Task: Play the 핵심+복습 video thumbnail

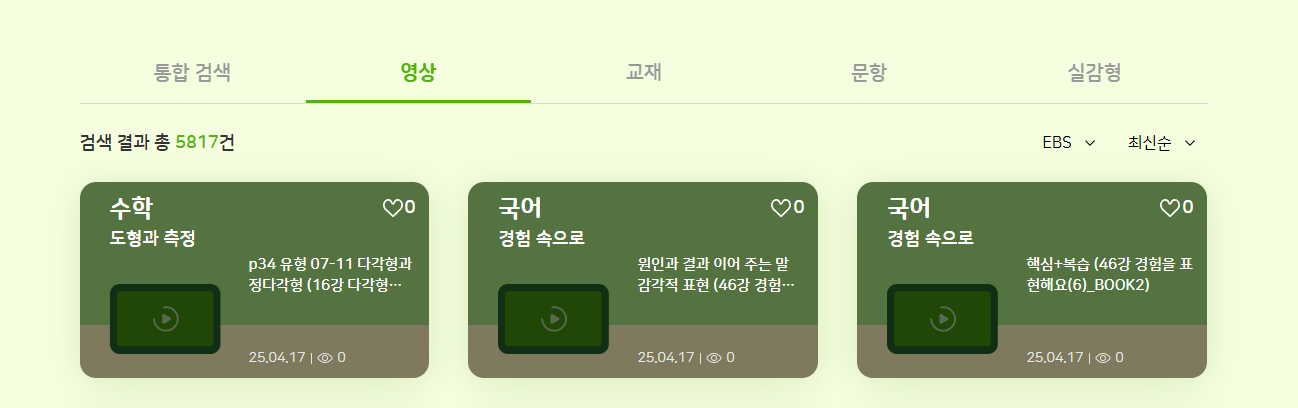Action: point(942,319)
